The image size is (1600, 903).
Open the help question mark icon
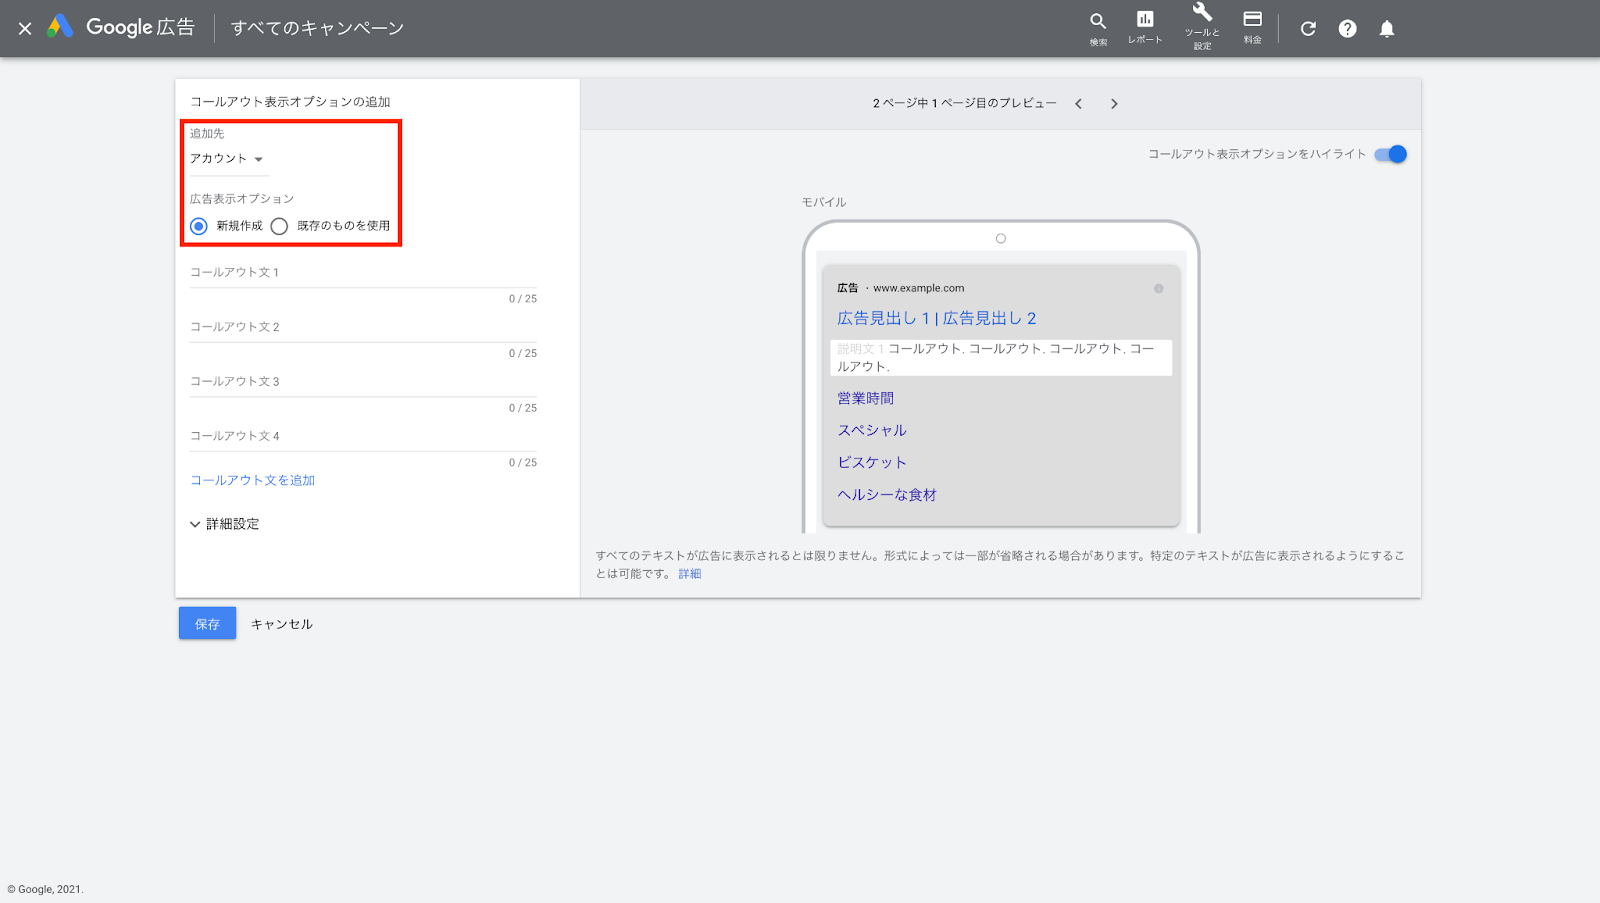click(x=1347, y=28)
